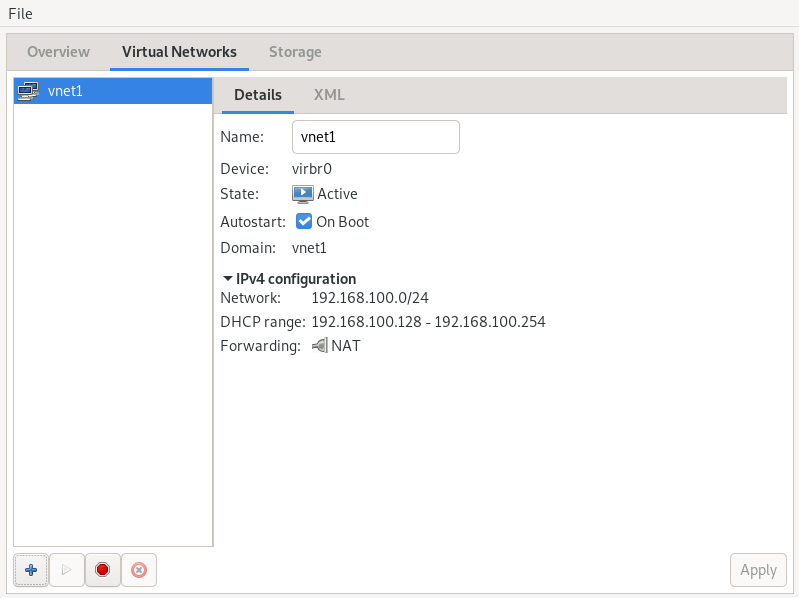This screenshot has height=598, width=799.
Task: Open the File menu
Action: [x=20, y=13]
